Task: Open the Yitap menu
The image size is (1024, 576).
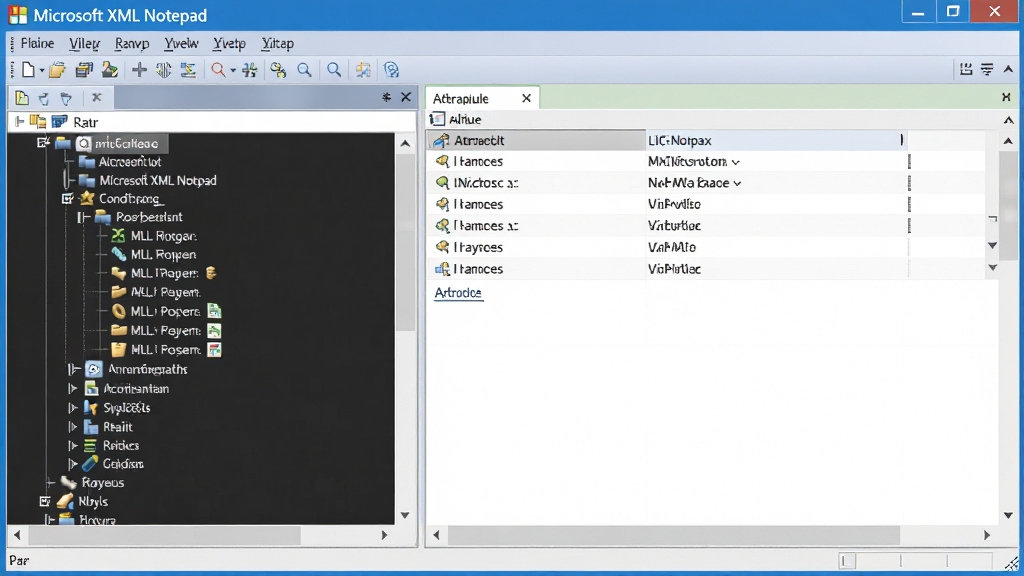Action: point(278,43)
